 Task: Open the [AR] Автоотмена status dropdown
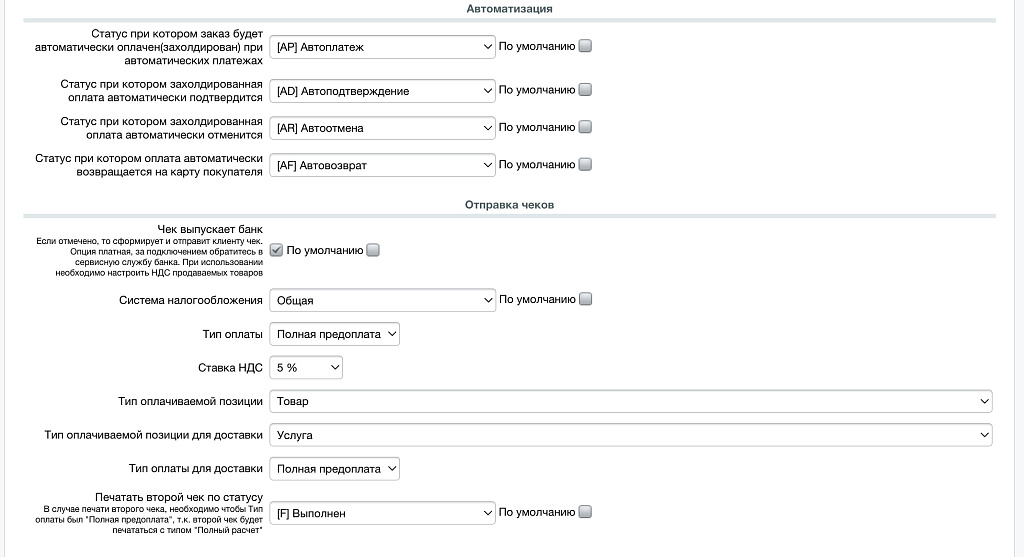pos(383,128)
